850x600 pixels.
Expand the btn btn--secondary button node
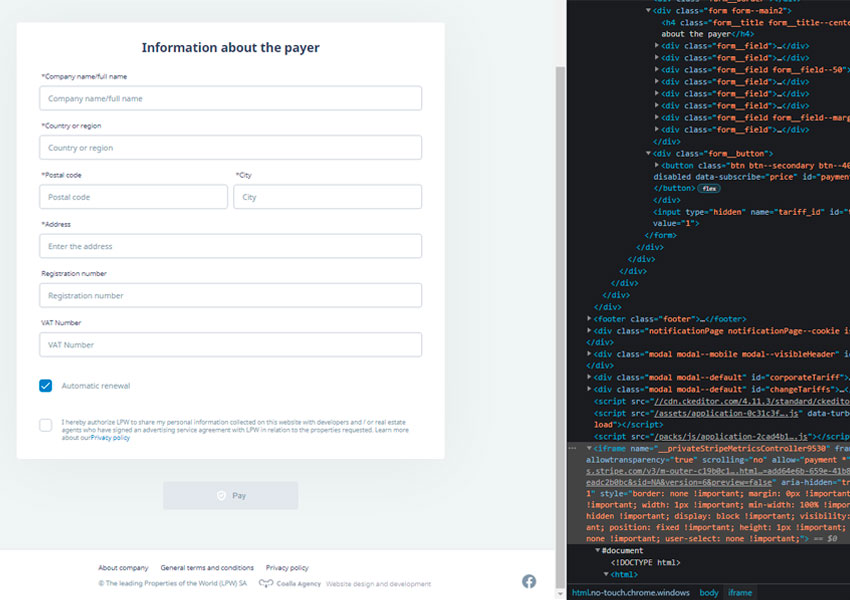tap(657, 165)
